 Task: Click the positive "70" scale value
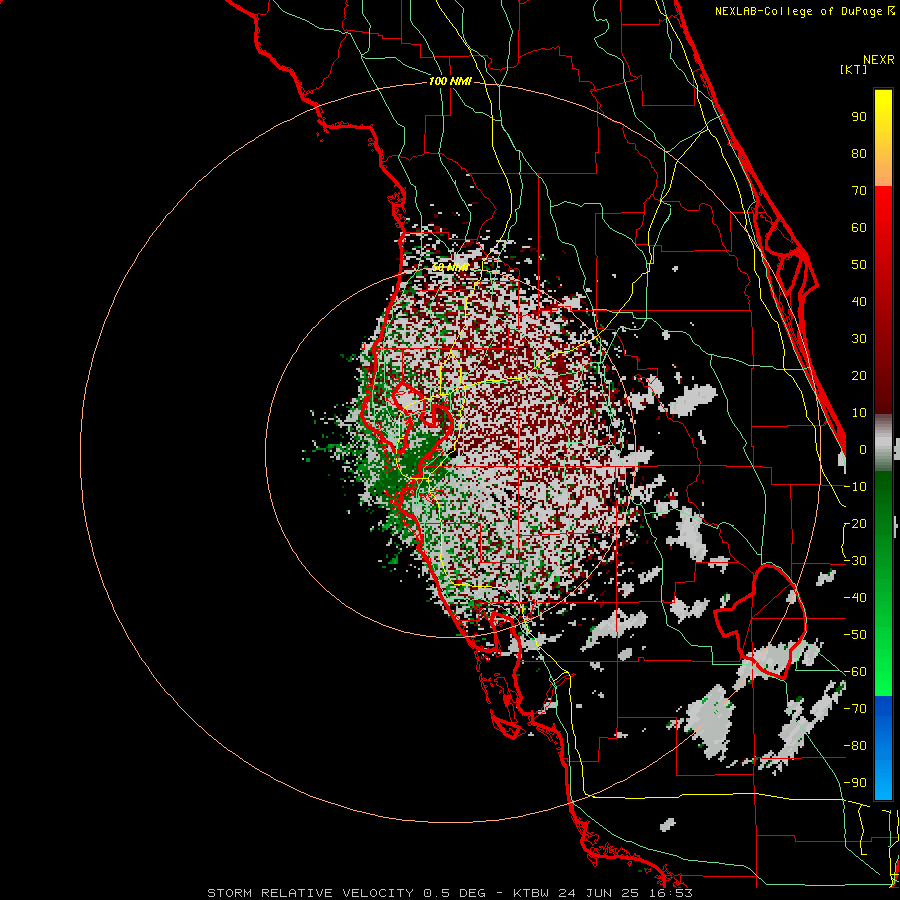(859, 191)
